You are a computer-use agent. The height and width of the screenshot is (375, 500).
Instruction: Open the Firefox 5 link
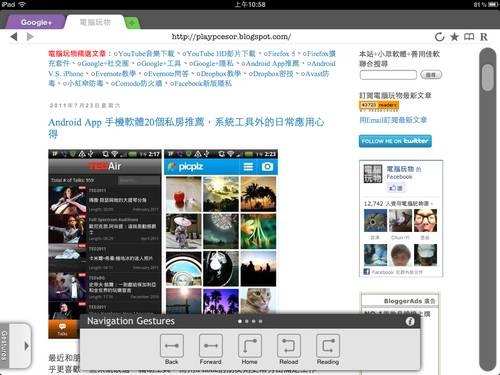[279, 53]
